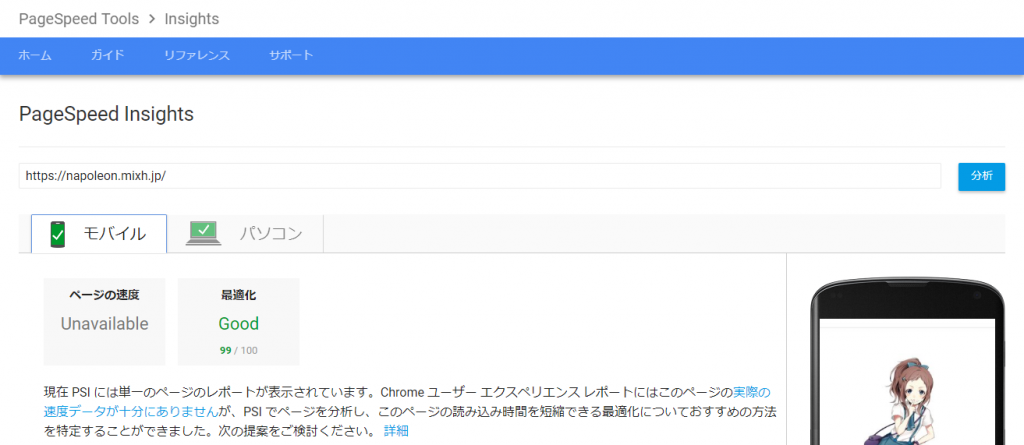Click the 99 / 100 score text

coord(238,350)
